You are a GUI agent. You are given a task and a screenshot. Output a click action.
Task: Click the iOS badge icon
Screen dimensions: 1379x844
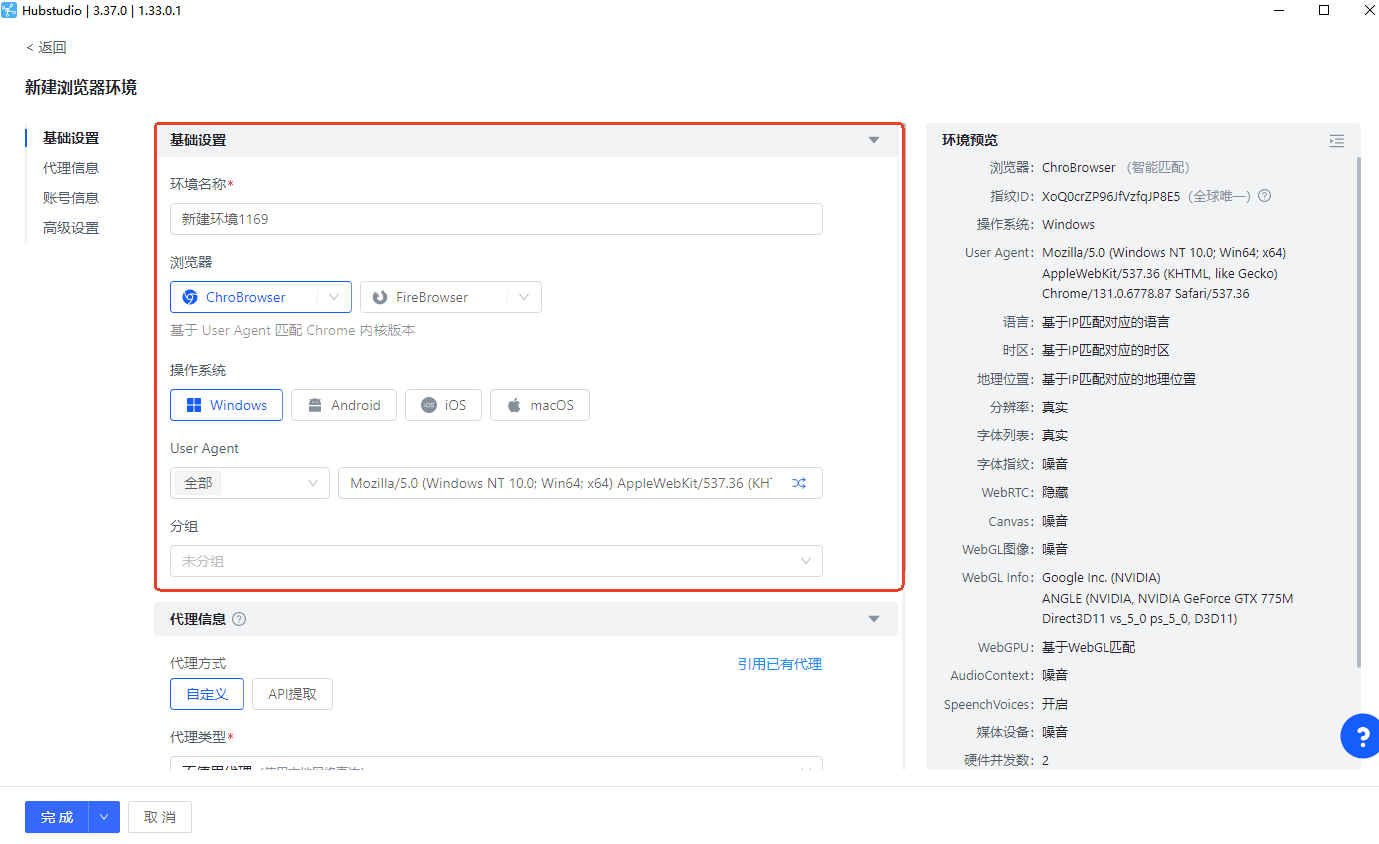click(x=429, y=405)
